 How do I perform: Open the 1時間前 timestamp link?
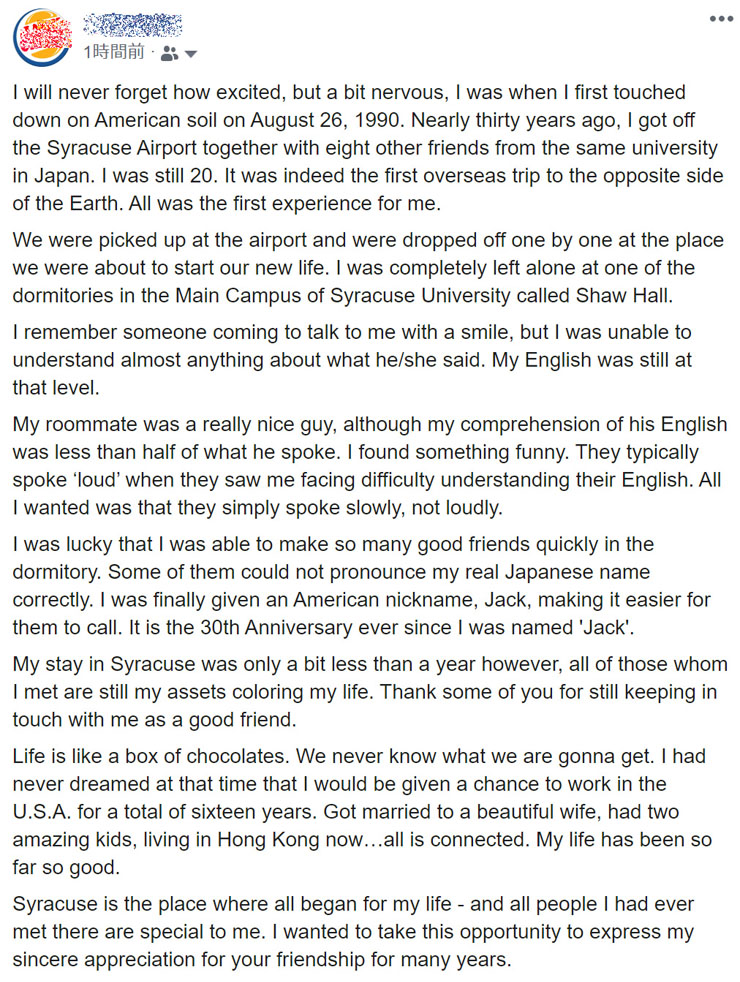(x=114, y=53)
